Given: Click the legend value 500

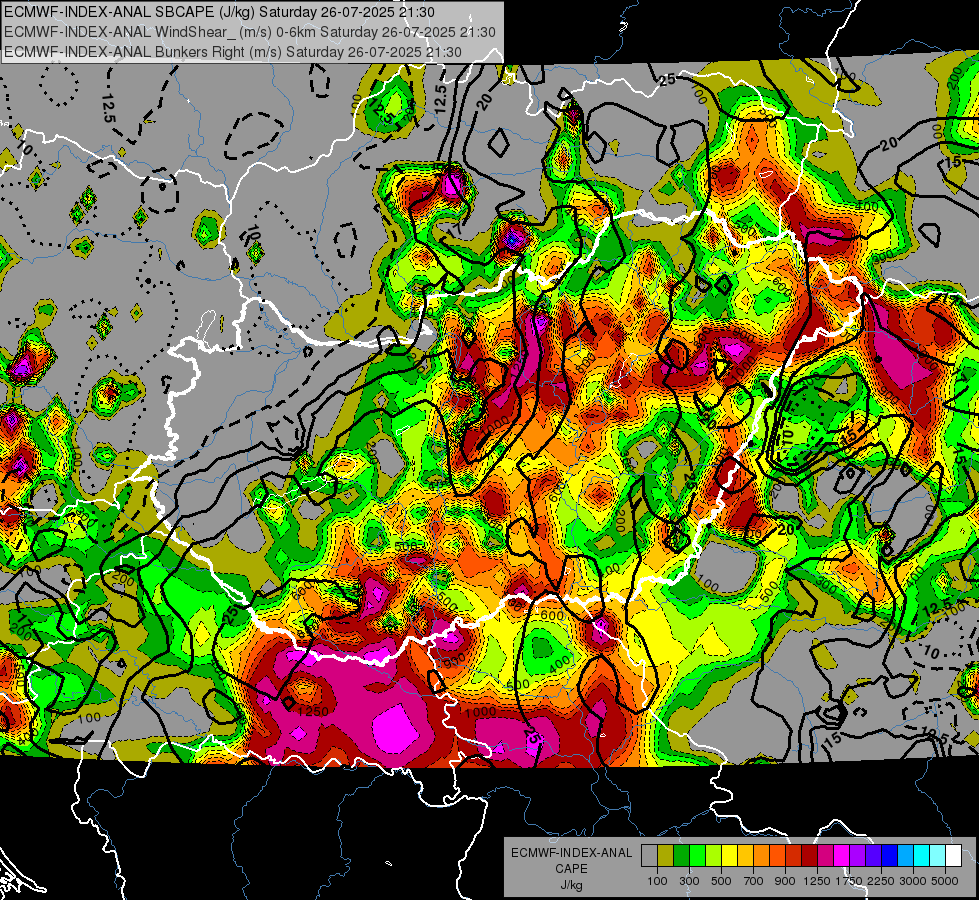Looking at the screenshot, I should tap(721, 881).
